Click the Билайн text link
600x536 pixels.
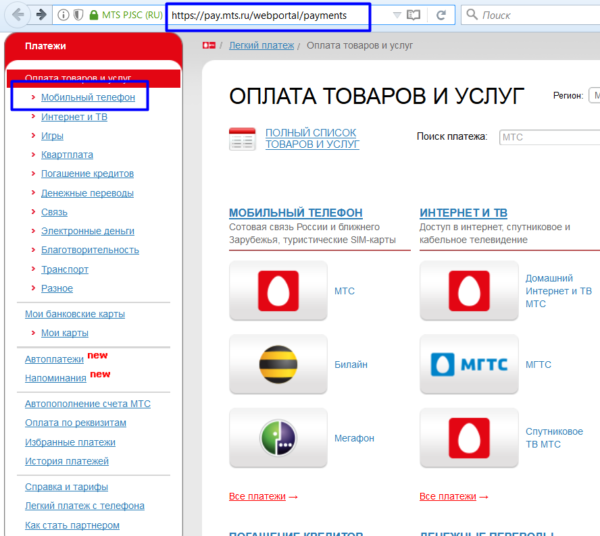pyautogui.click(x=351, y=365)
